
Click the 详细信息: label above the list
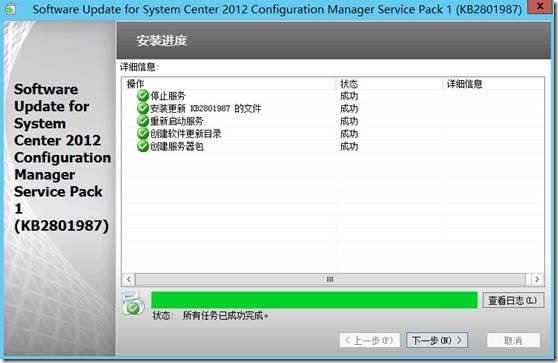click(139, 67)
